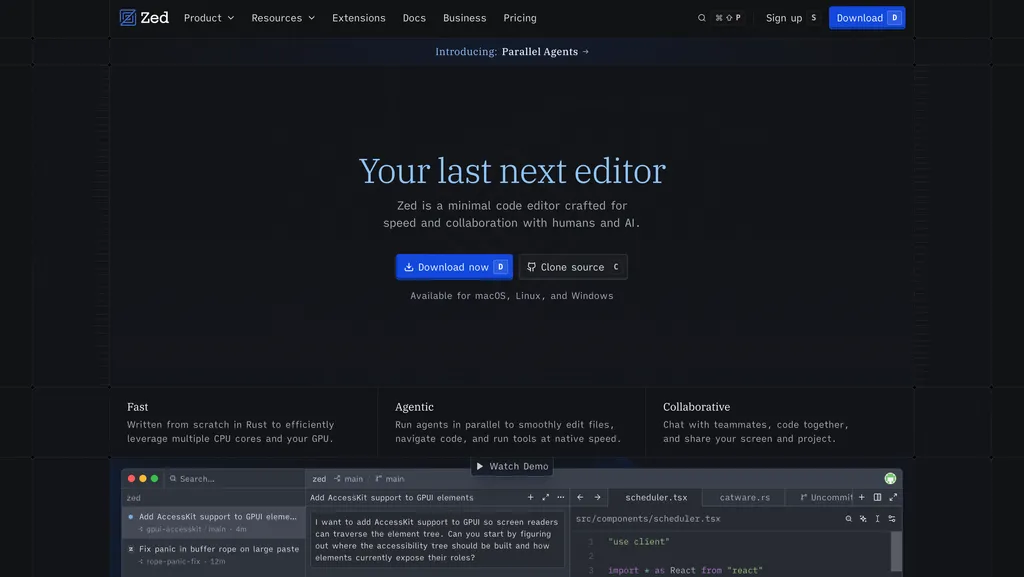Open the Parallel Agents announcement link
This screenshot has width=1024, height=577.
point(512,52)
